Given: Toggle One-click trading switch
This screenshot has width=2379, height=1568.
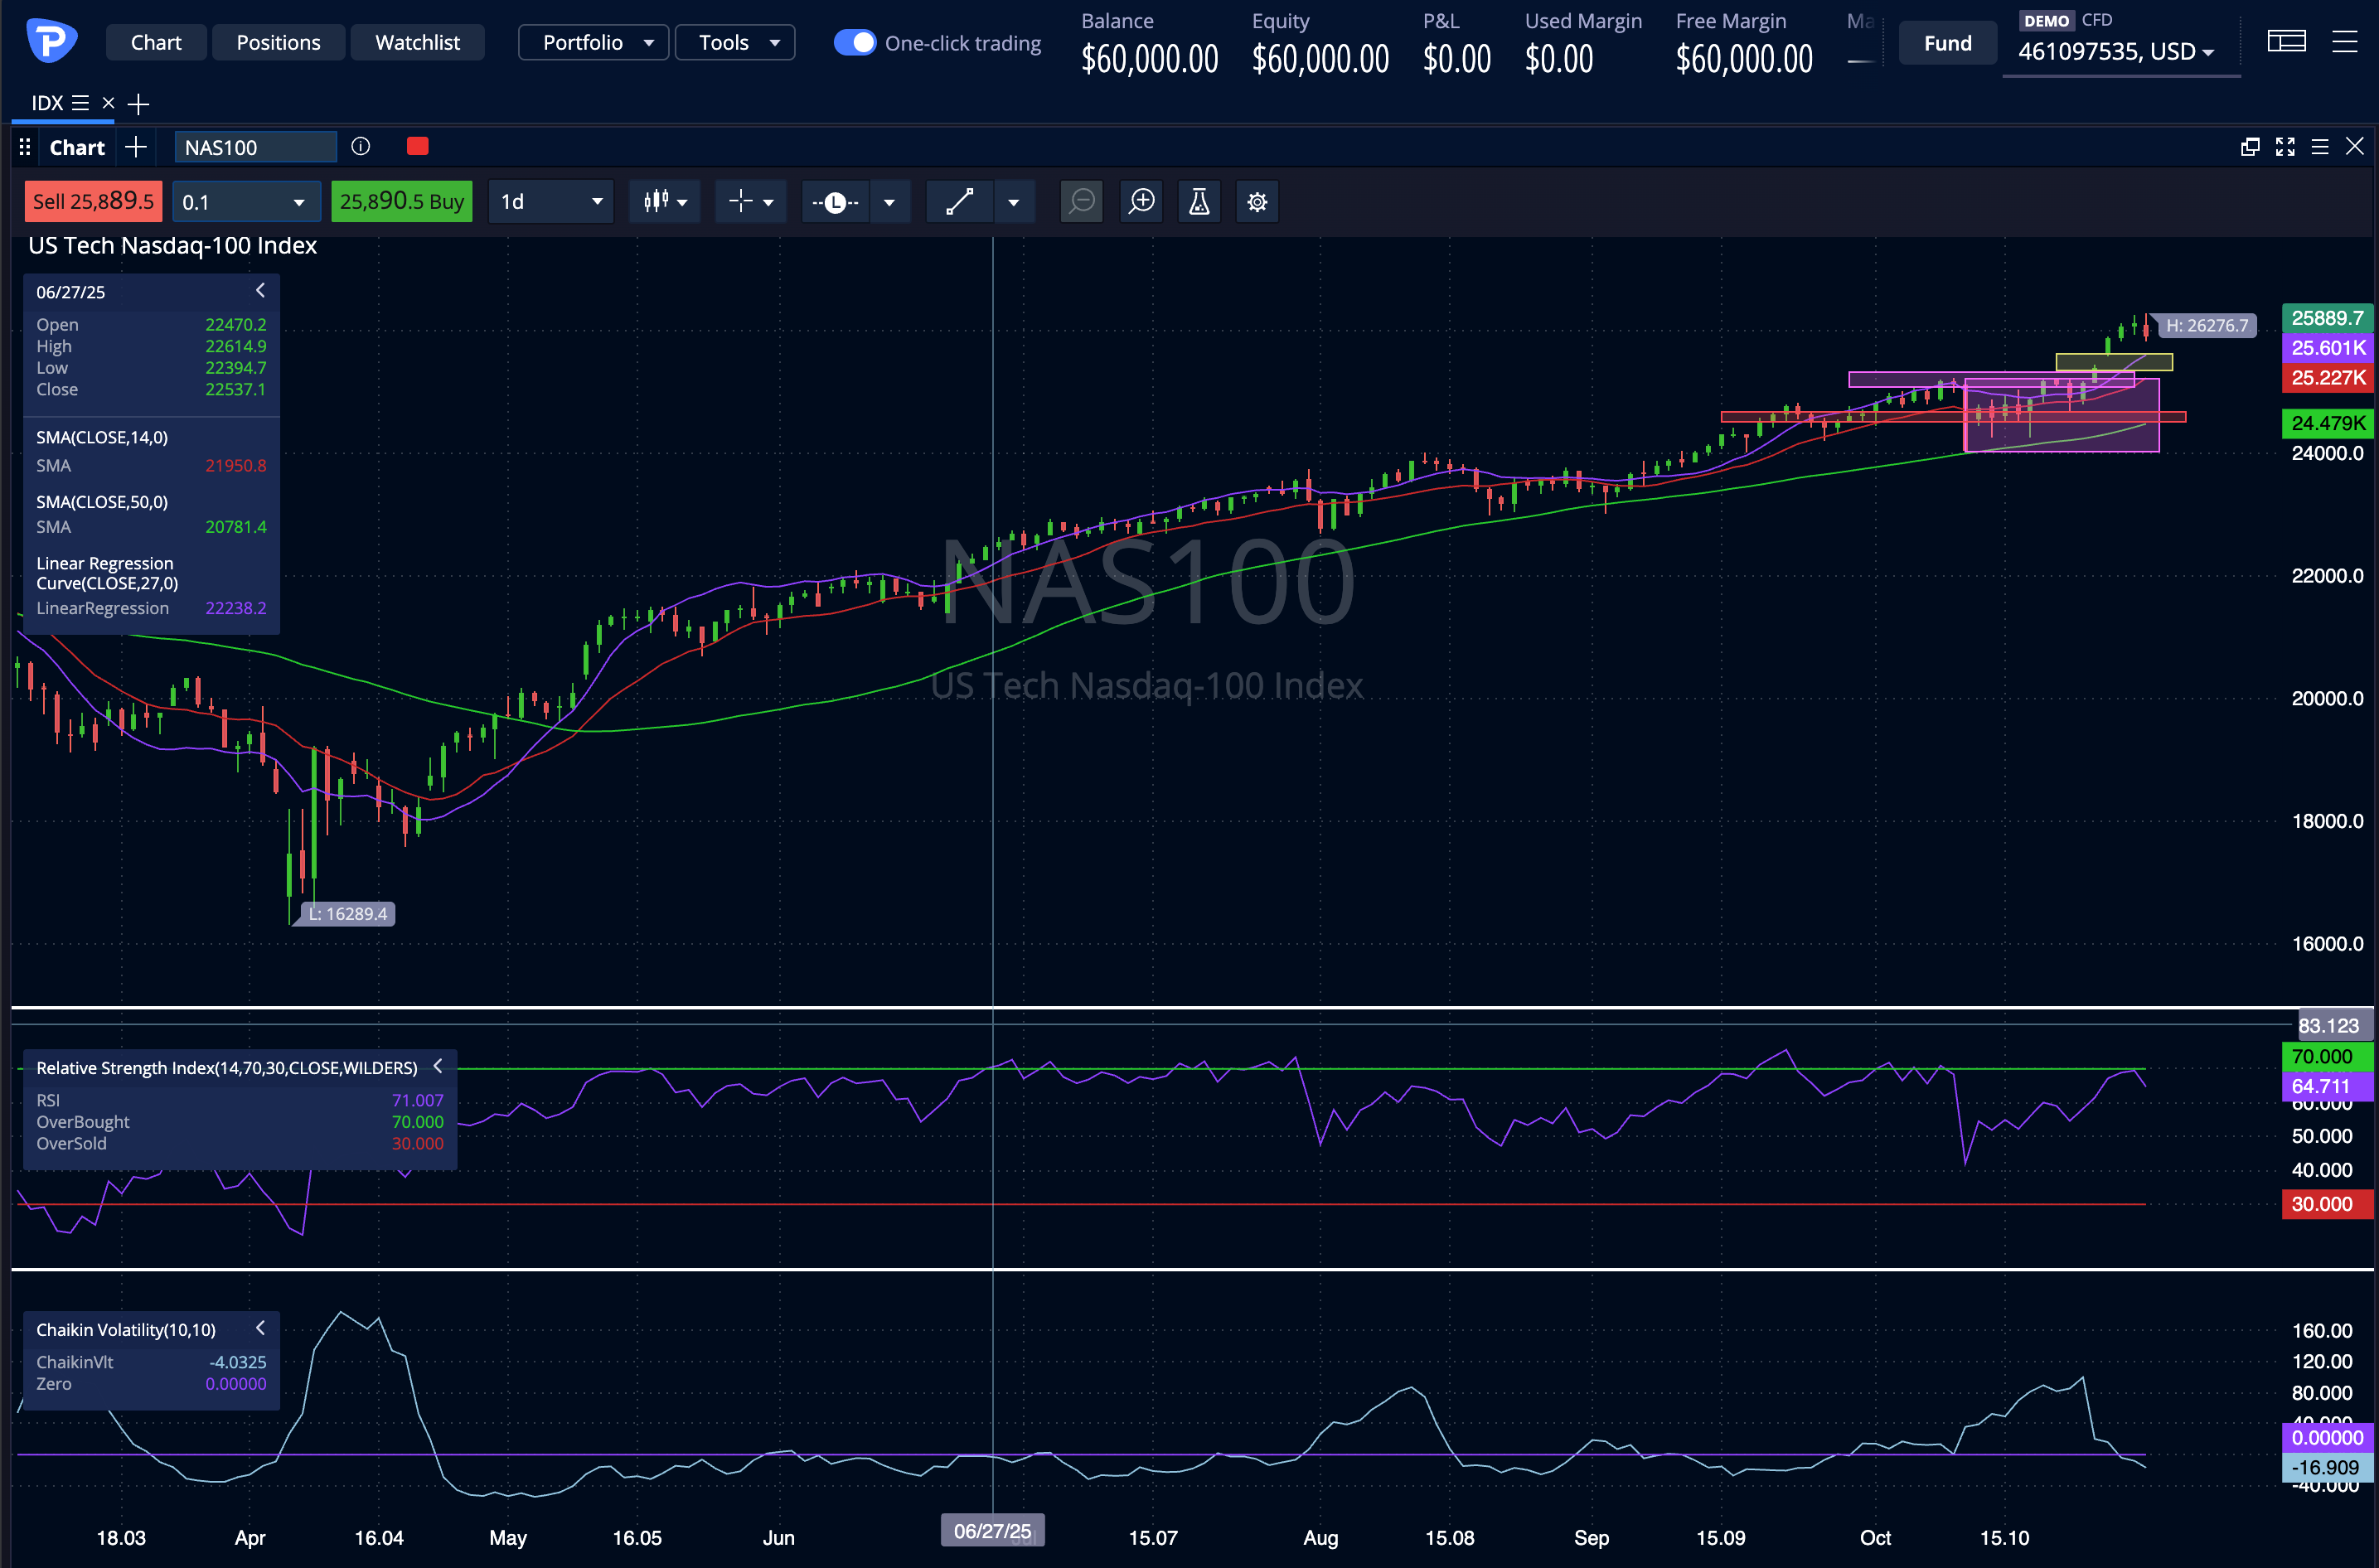Looking at the screenshot, I should coord(855,42).
